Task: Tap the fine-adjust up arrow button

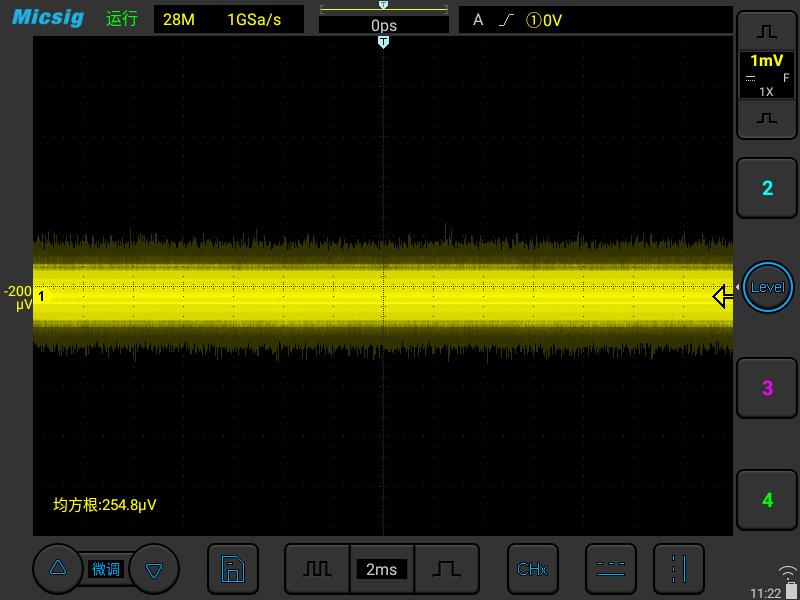Action: pyautogui.click(x=58, y=568)
